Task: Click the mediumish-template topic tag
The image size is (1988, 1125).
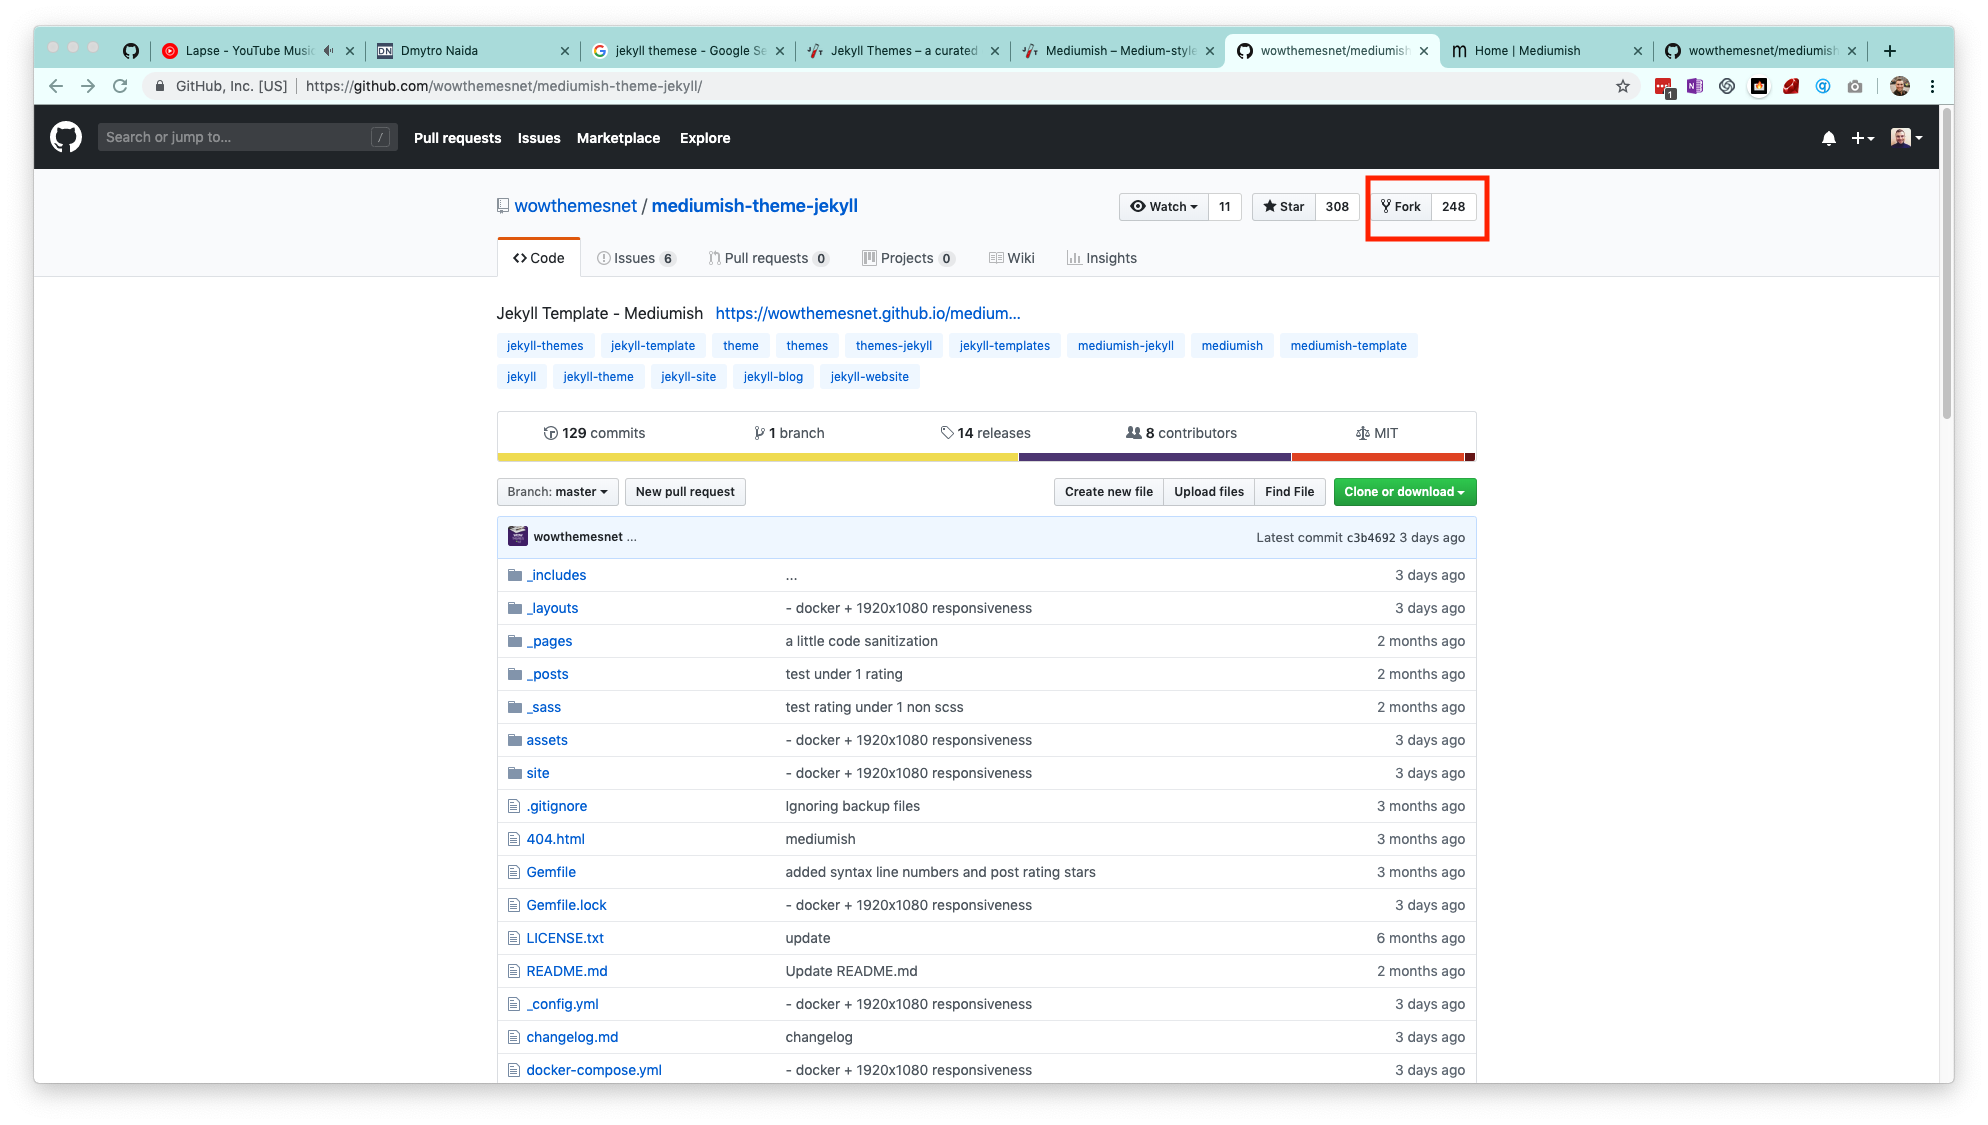Action: coord(1348,346)
